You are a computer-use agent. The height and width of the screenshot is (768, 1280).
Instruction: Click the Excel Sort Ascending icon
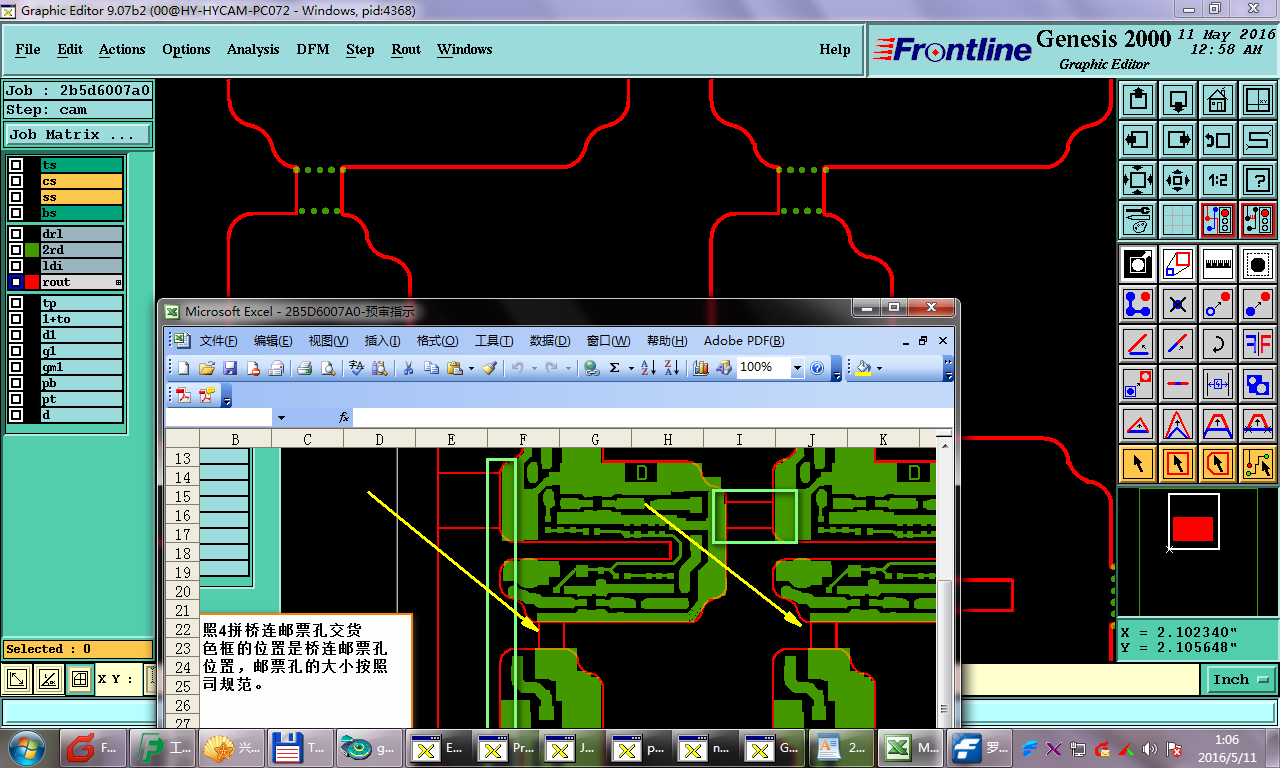tap(647, 368)
